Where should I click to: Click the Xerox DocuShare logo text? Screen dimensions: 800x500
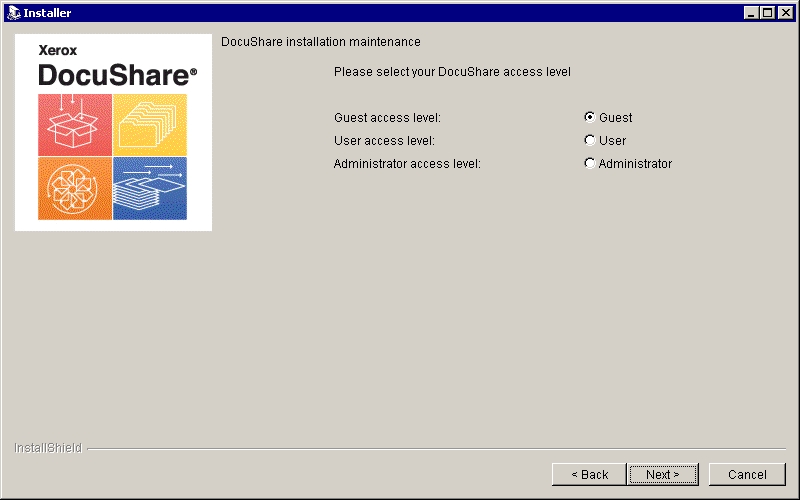(117, 66)
